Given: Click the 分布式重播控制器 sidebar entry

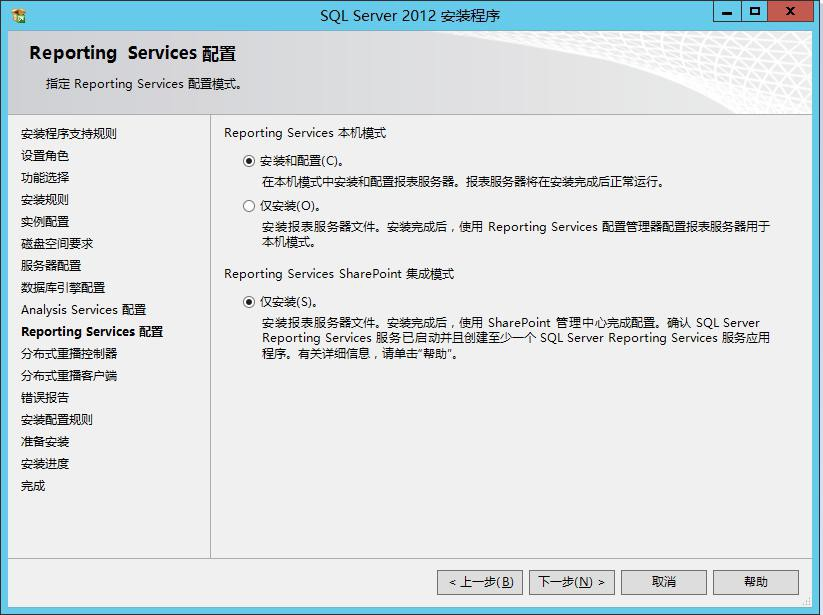Looking at the screenshot, I should pos(69,354).
